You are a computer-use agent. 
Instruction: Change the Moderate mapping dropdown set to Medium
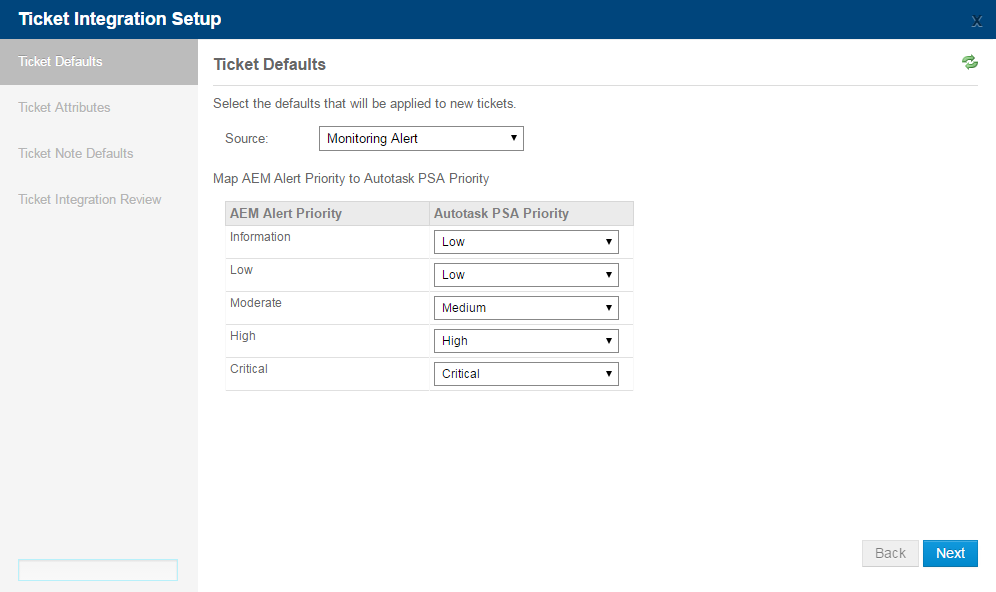click(x=526, y=308)
